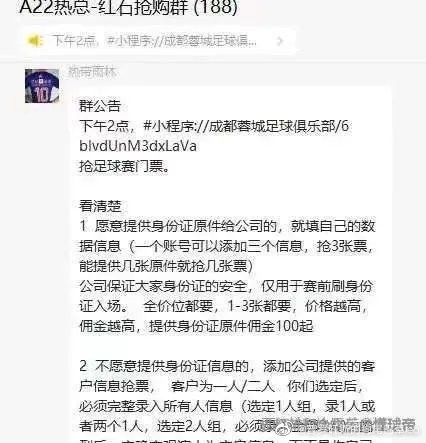Click the text 提供身份证原件佣金100起
The width and height of the screenshot is (426, 443).
(231, 326)
